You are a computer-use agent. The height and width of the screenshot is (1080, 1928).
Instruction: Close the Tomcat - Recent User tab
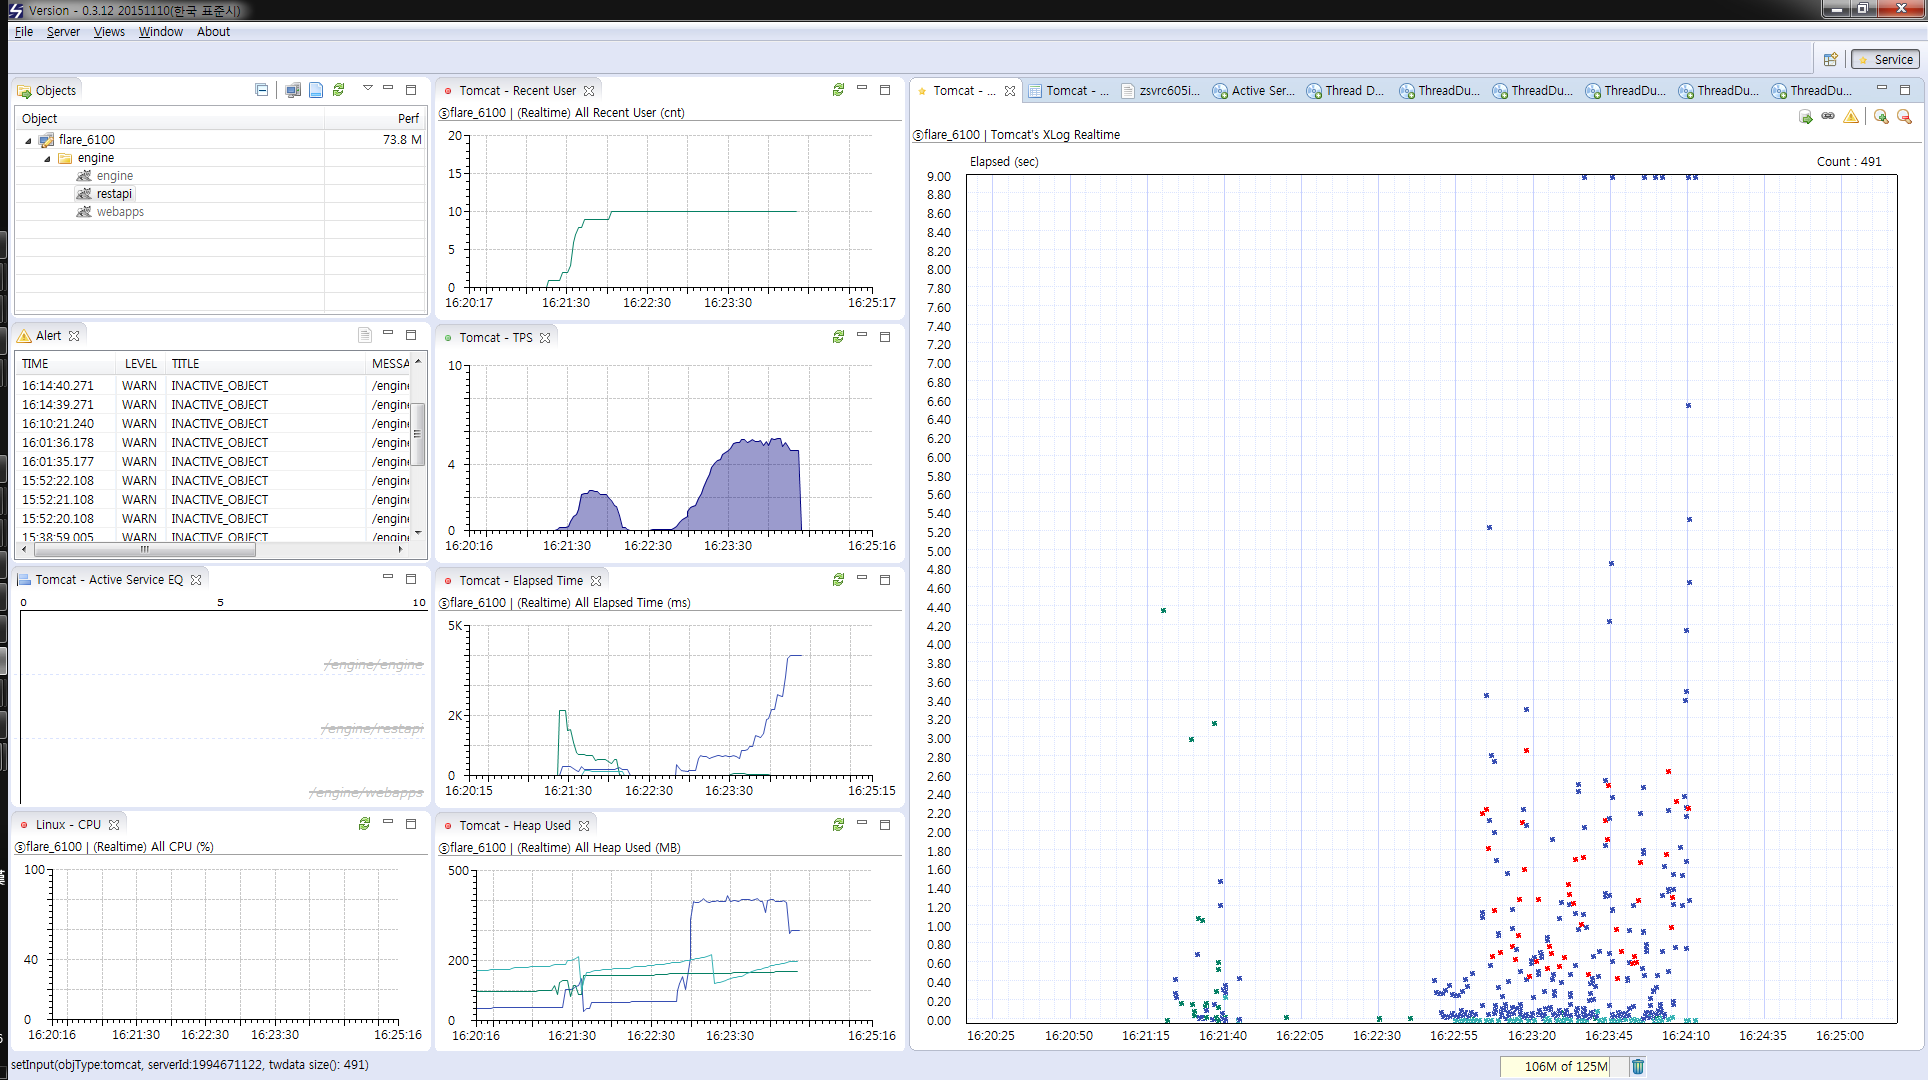[589, 91]
